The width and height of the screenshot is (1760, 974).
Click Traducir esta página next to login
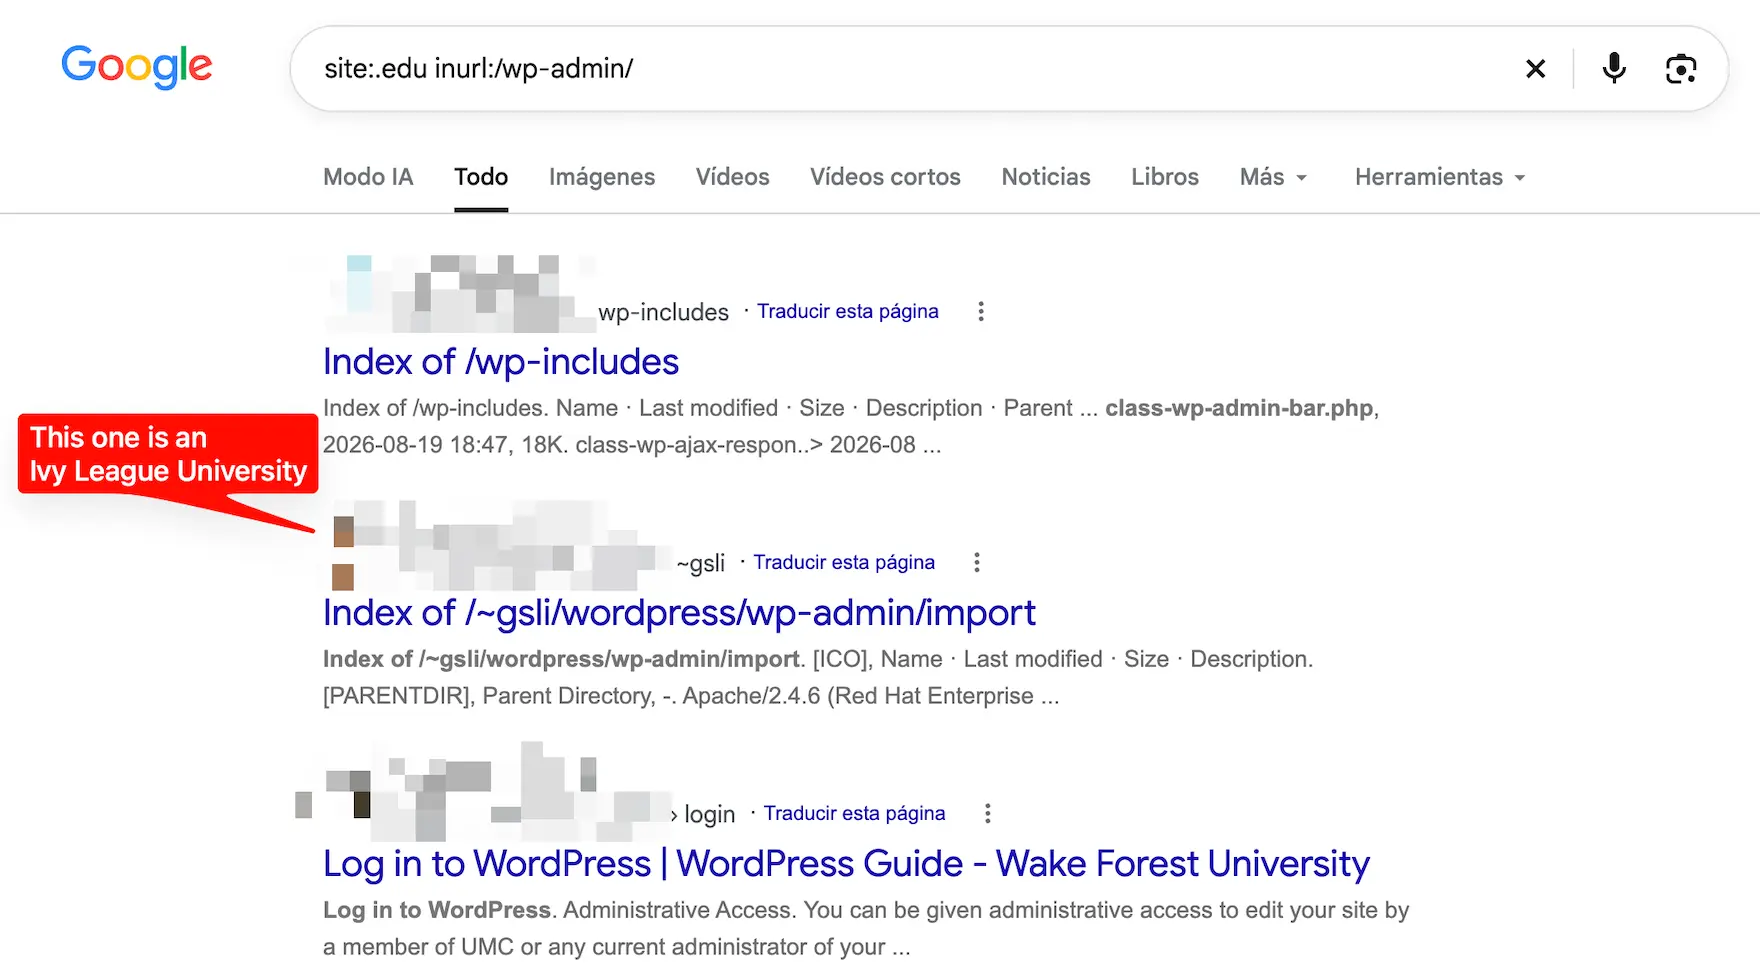(x=855, y=813)
